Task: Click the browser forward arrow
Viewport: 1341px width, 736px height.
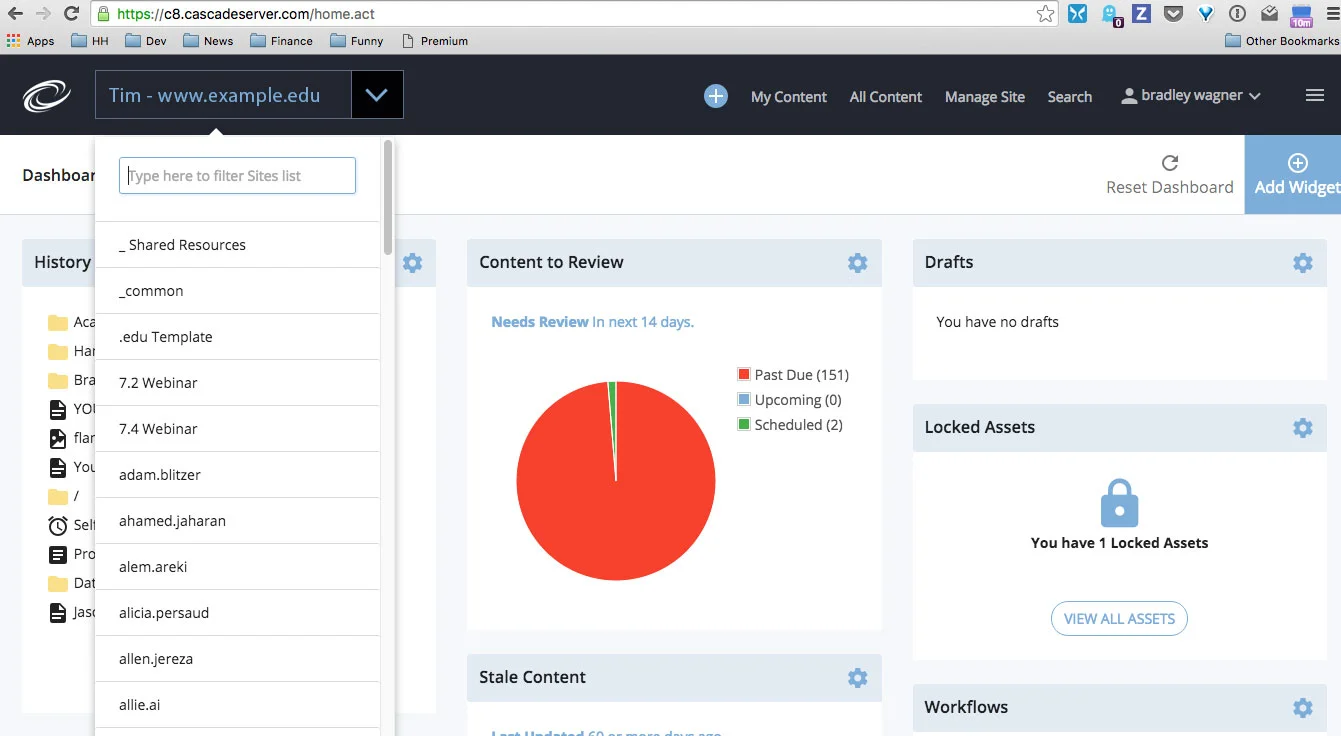Action: pos(43,14)
